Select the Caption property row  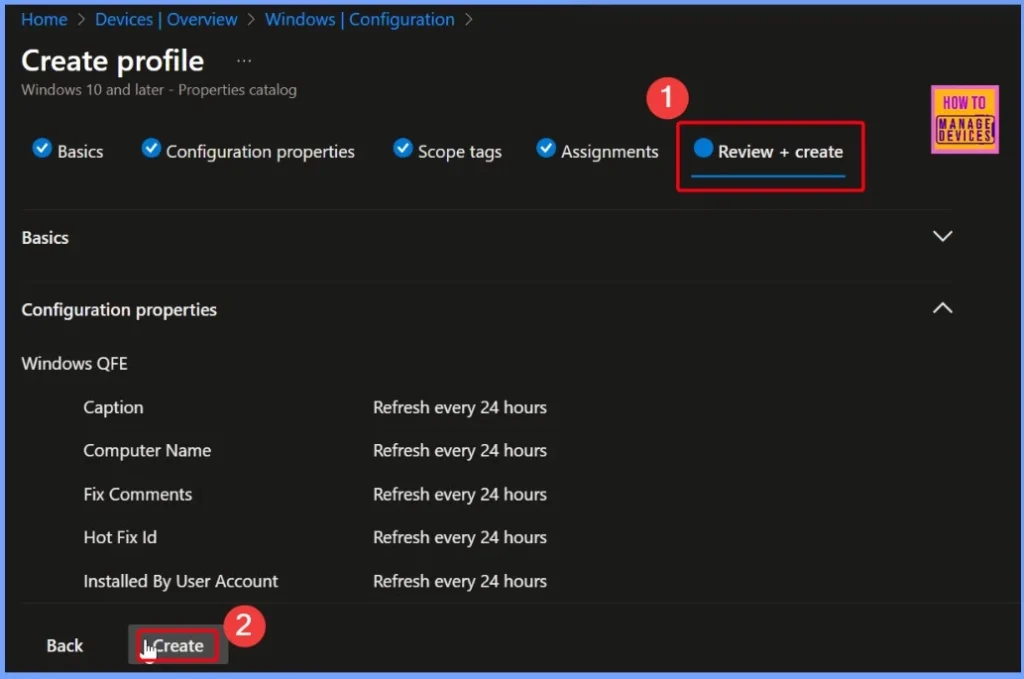pyautogui.click(x=315, y=407)
